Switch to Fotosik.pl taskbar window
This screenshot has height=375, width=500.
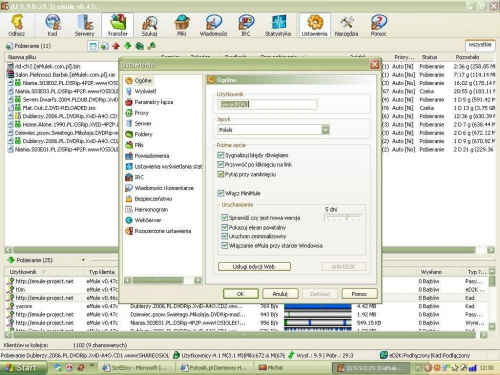[214, 368]
